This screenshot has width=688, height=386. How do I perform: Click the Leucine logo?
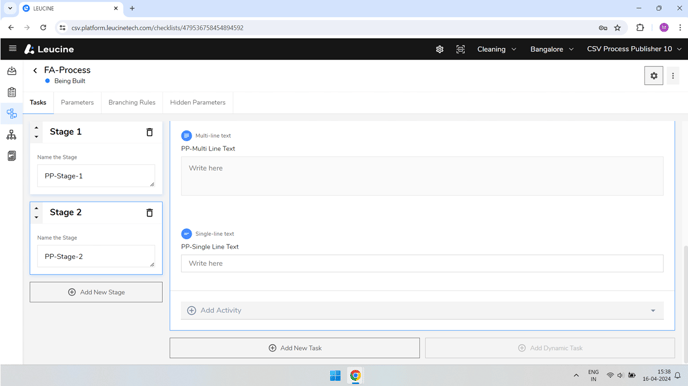click(x=49, y=49)
